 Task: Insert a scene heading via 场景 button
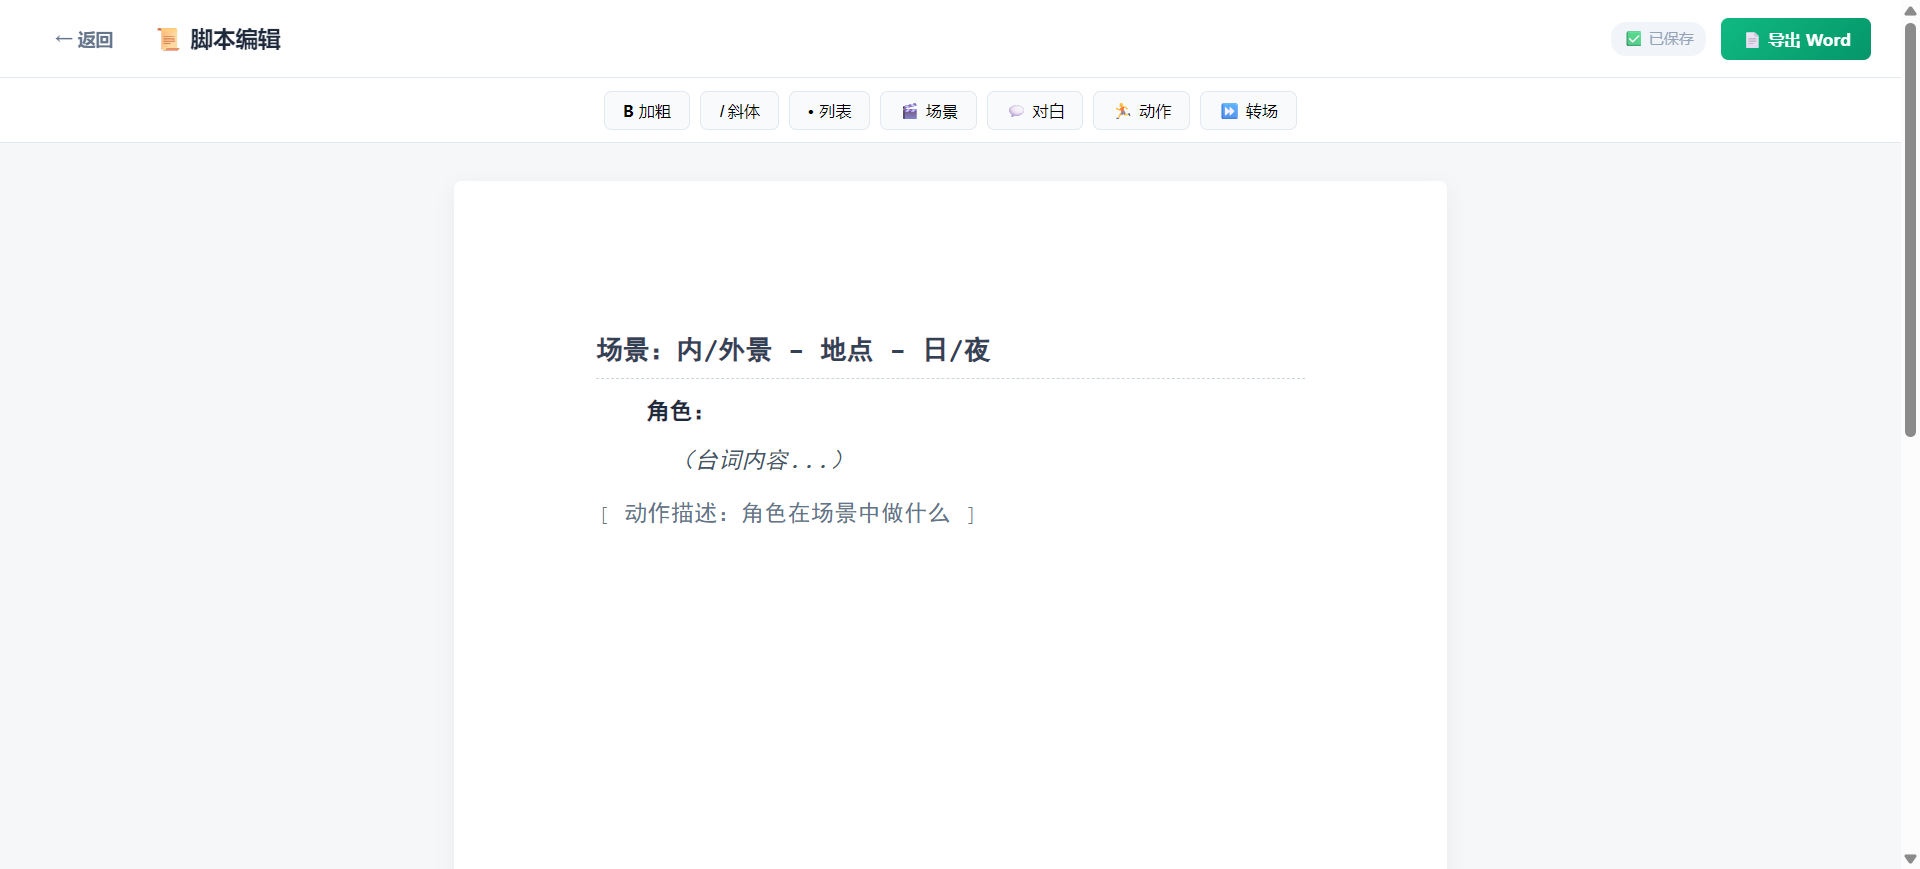[928, 111]
